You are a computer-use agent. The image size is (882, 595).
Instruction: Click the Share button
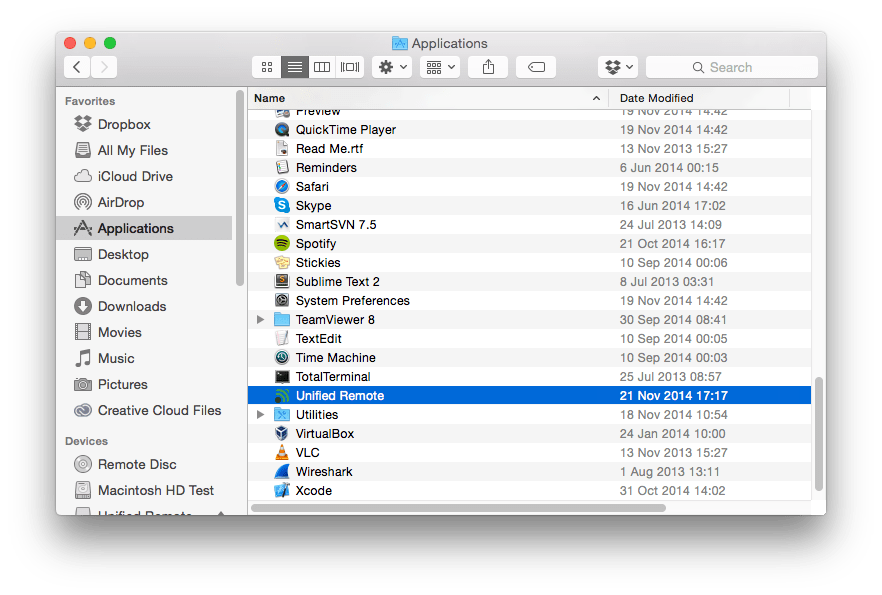(487, 67)
